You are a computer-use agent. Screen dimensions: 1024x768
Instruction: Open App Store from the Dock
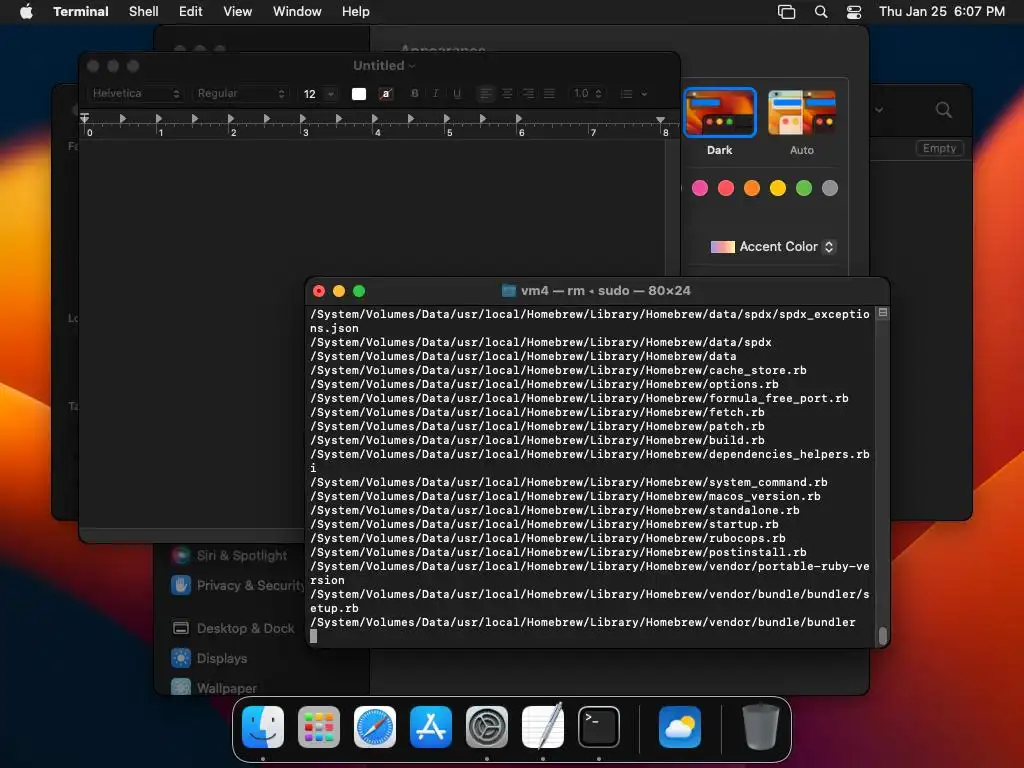pyautogui.click(x=431, y=726)
